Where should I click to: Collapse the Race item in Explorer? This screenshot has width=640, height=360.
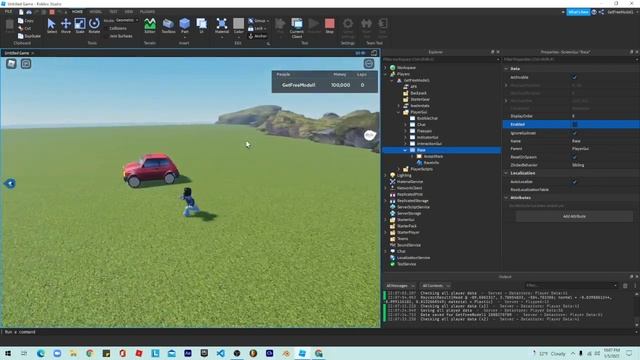point(405,150)
